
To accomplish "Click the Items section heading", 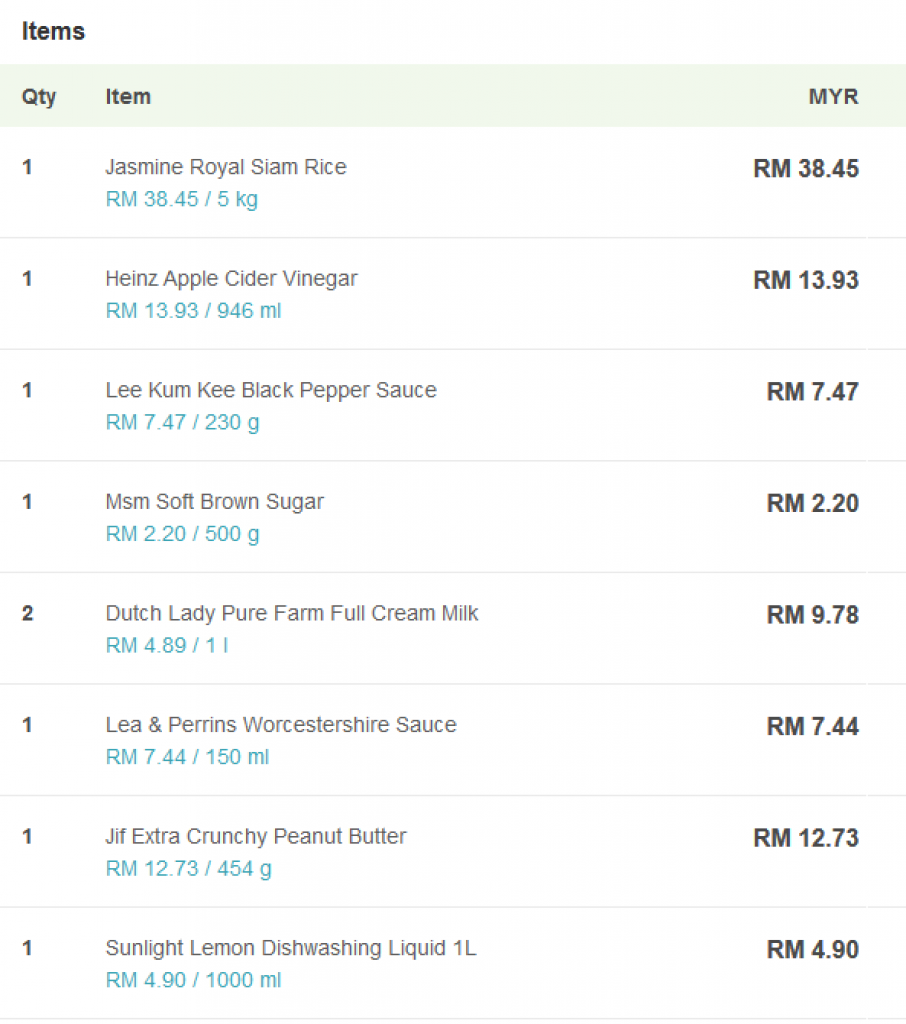I will click(x=54, y=31).
